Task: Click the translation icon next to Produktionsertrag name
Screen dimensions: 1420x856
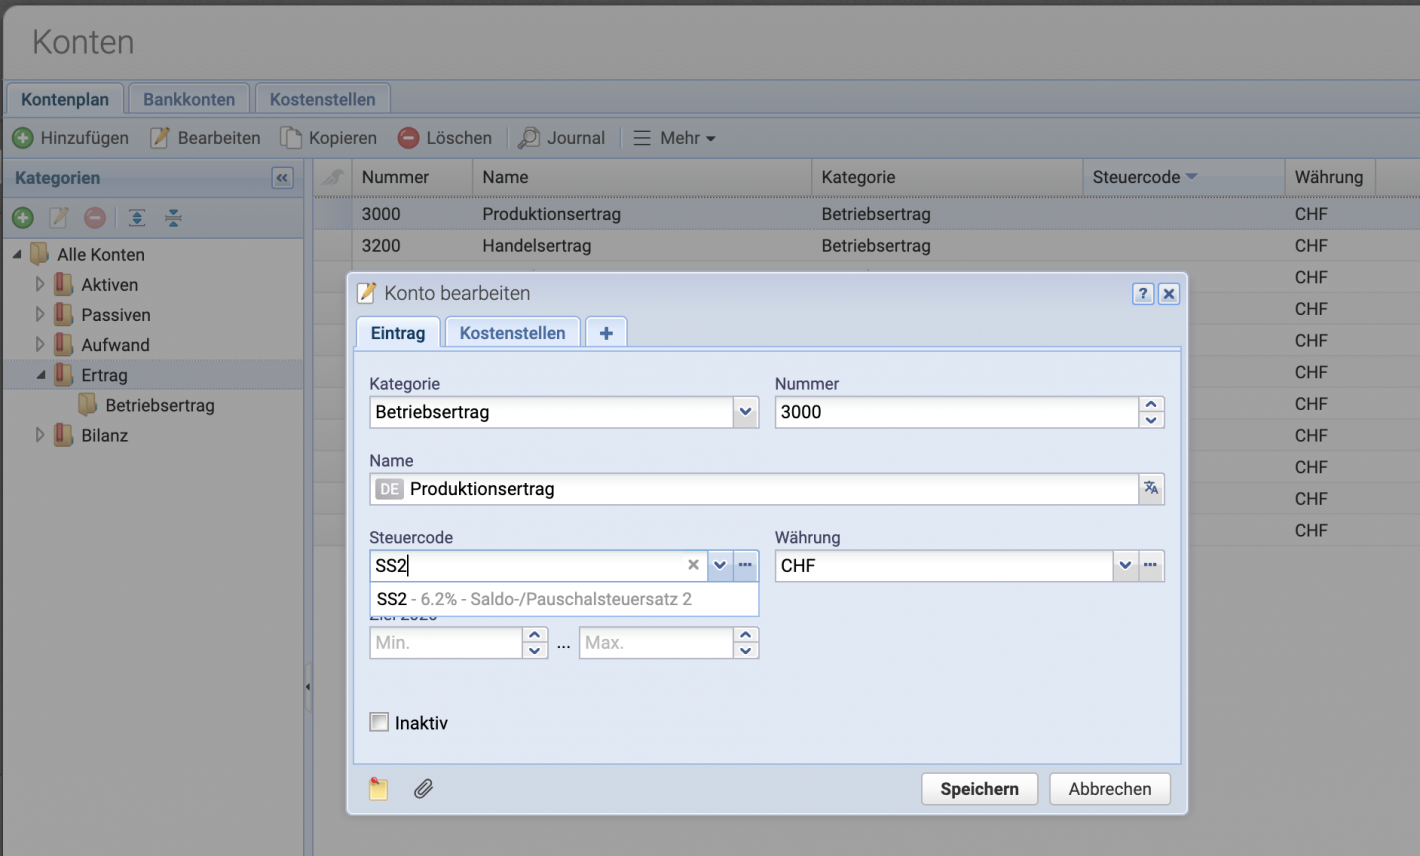Action: coord(1151,489)
